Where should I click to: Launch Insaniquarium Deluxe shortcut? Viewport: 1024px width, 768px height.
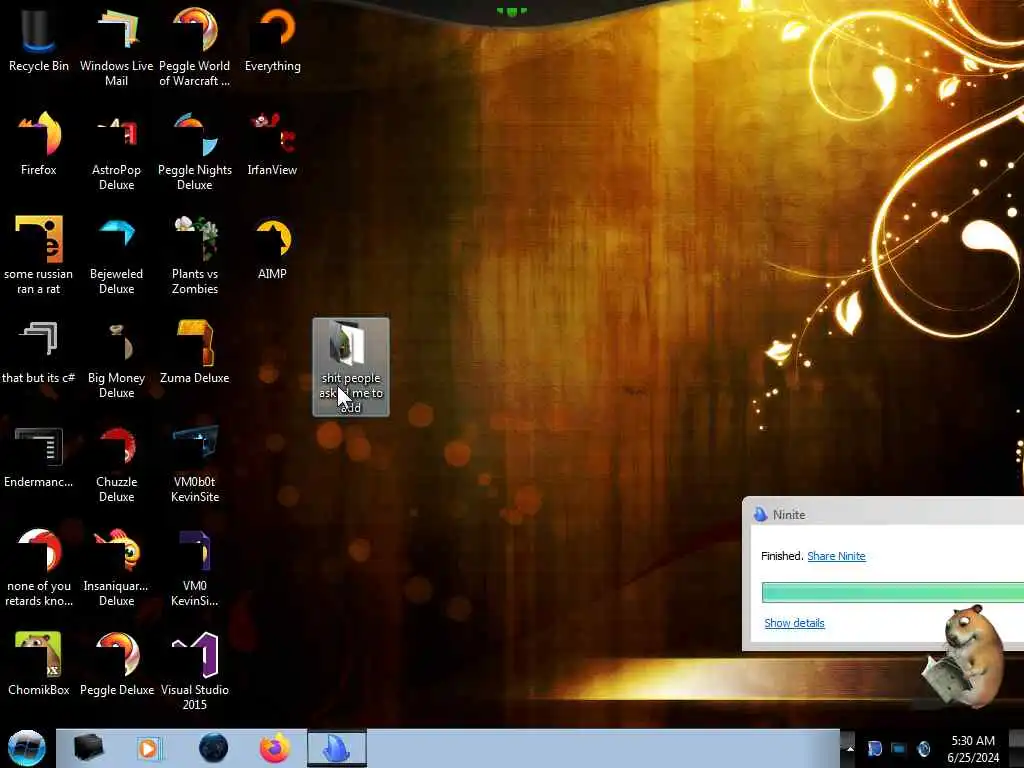(116, 568)
